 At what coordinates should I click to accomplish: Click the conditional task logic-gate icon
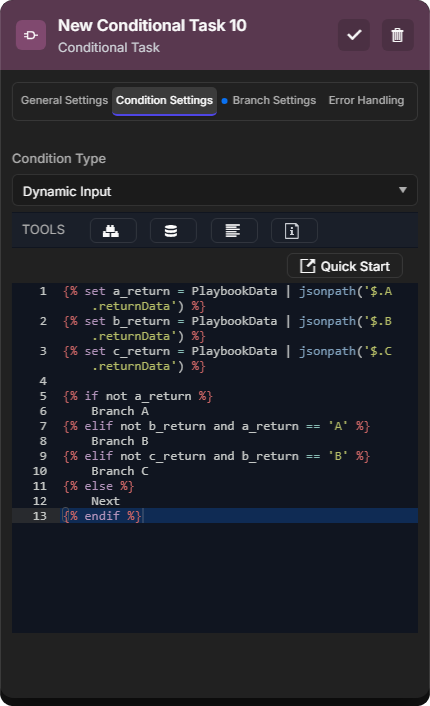click(x=31, y=35)
